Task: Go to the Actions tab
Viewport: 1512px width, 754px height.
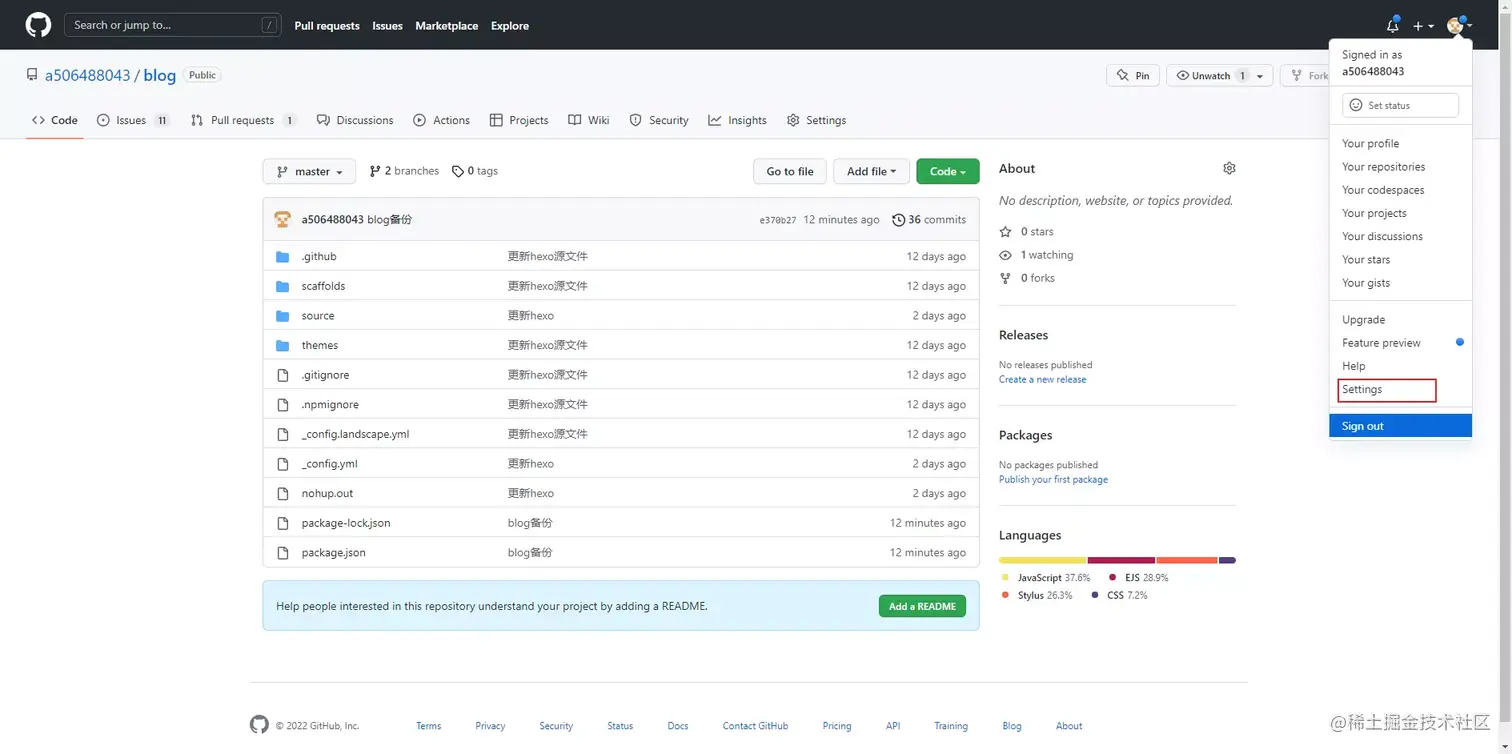Action: [441, 120]
